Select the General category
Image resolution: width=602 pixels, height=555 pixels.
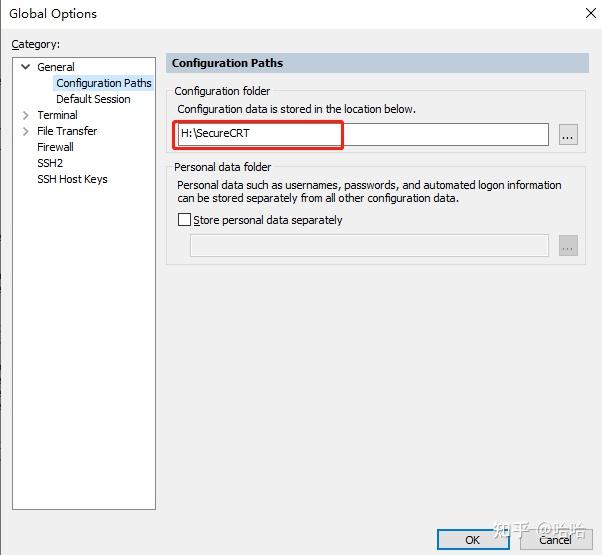(56, 67)
